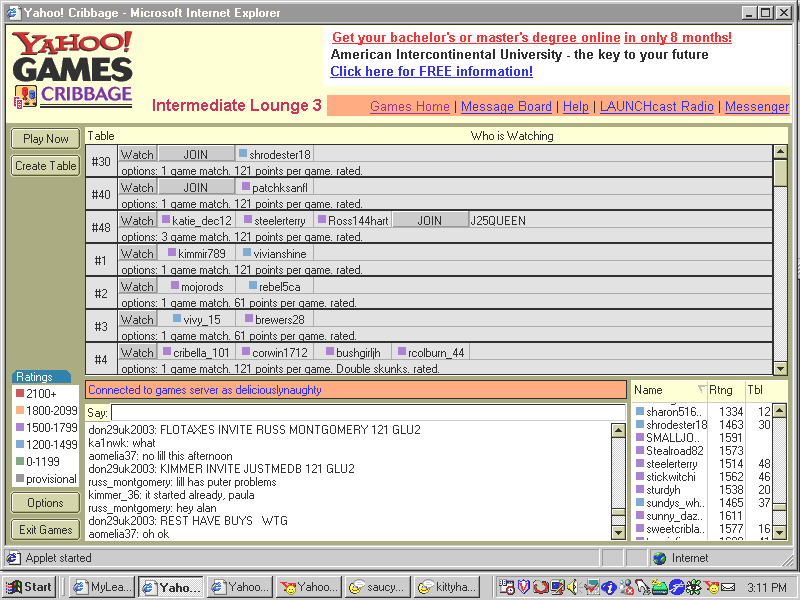Click the 'Get your bachelor's or master's degree online' link
Viewport: 800px width, 600px height.
(x=476, y=37)
